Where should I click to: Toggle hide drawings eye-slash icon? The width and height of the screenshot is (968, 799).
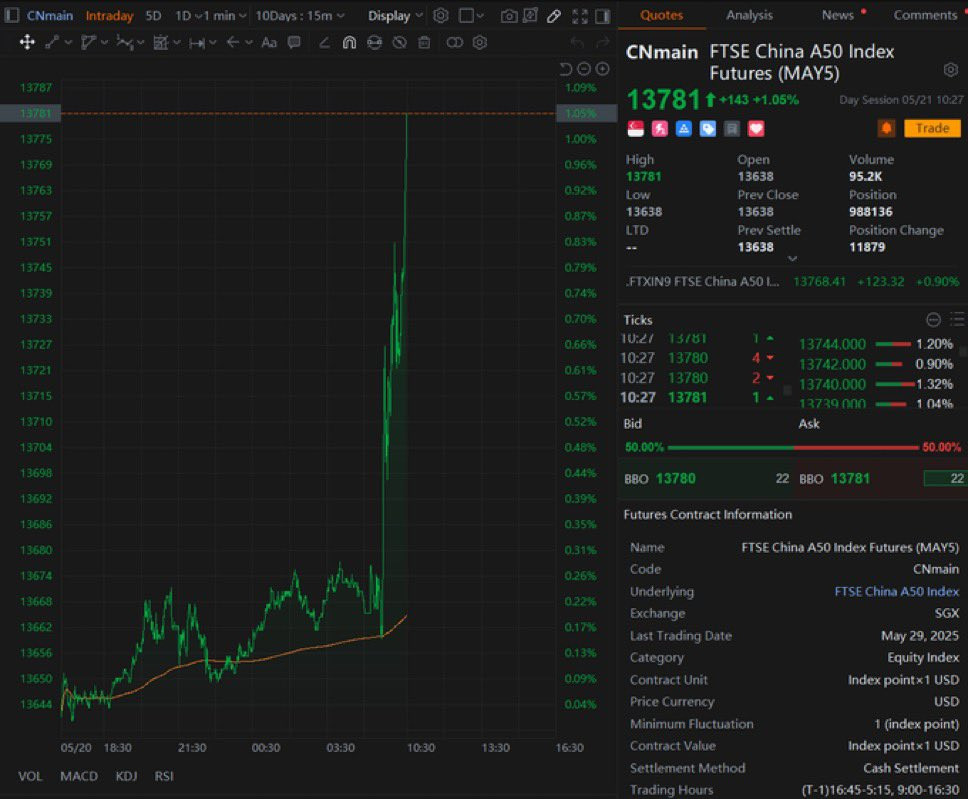click(x=399, y=43)
